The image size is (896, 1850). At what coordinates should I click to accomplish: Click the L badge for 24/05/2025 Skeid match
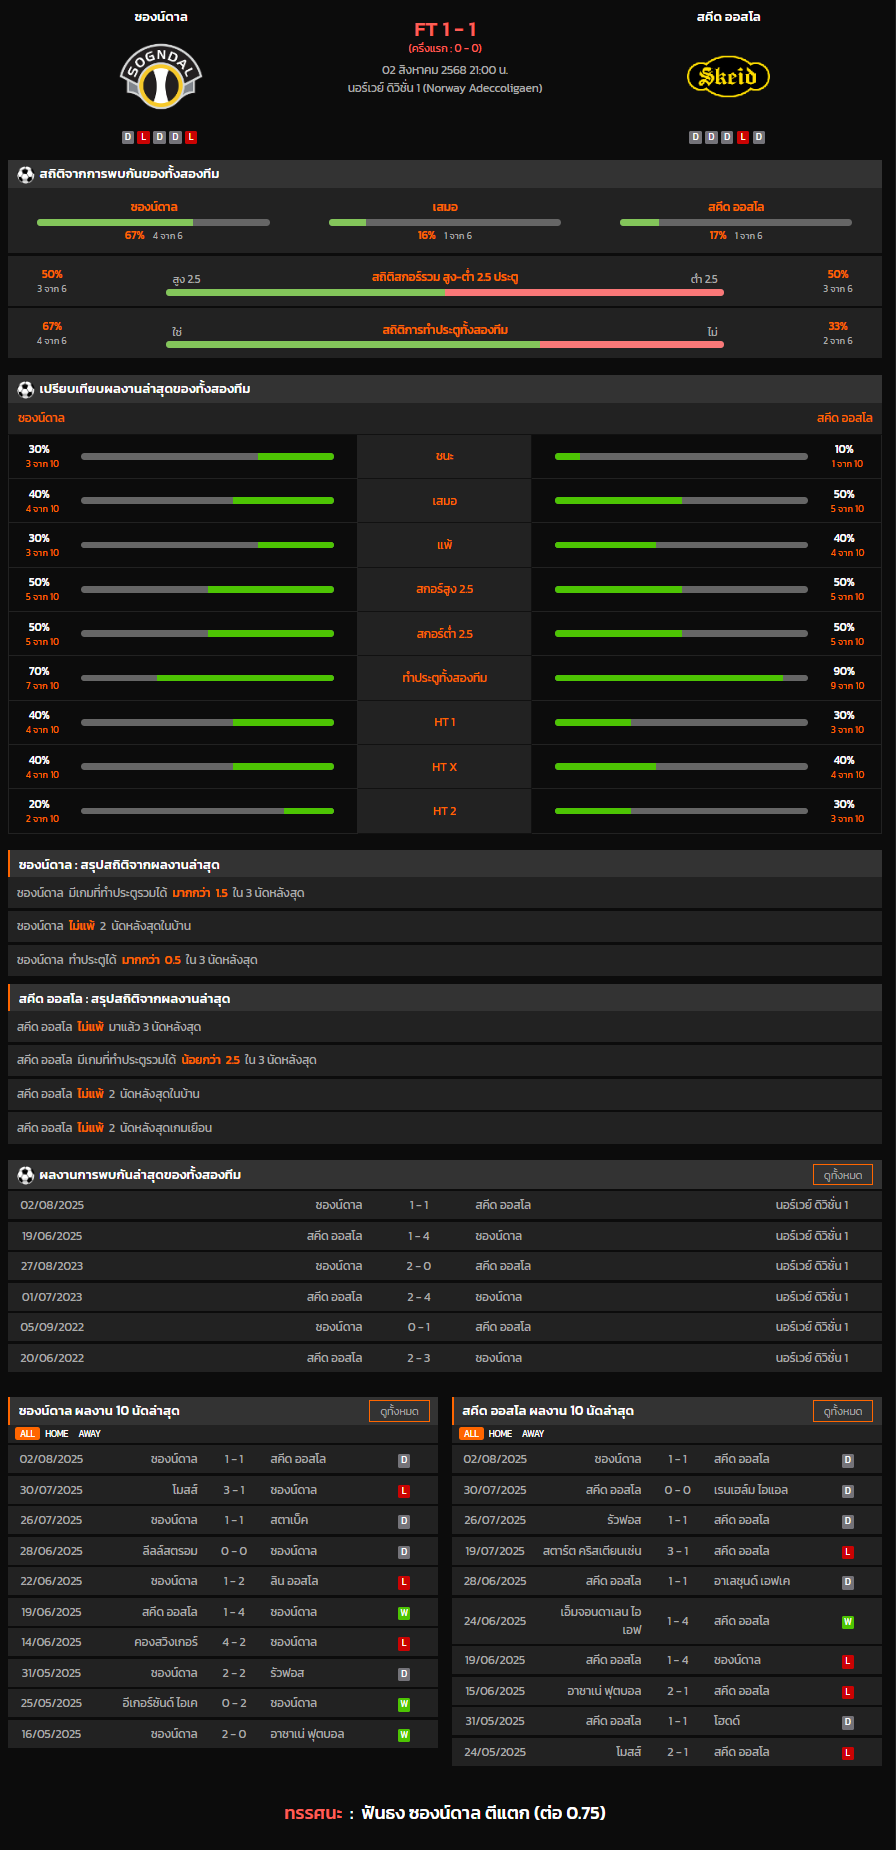[848, 1753]
